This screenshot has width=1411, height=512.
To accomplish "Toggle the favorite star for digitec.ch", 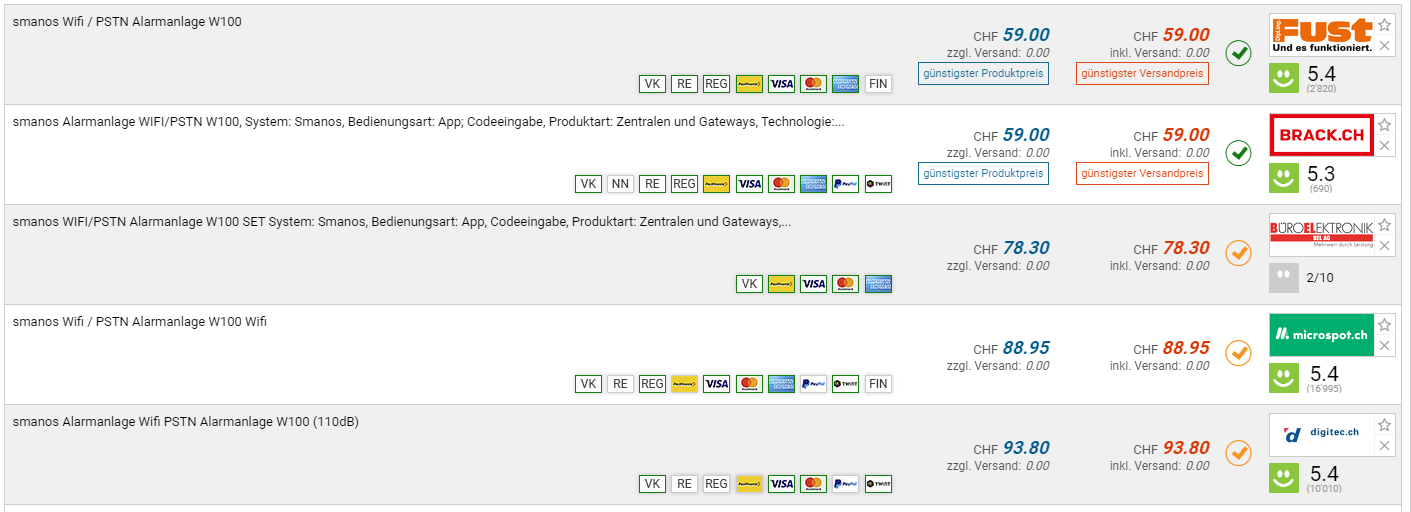I will tap(1384, 425).
